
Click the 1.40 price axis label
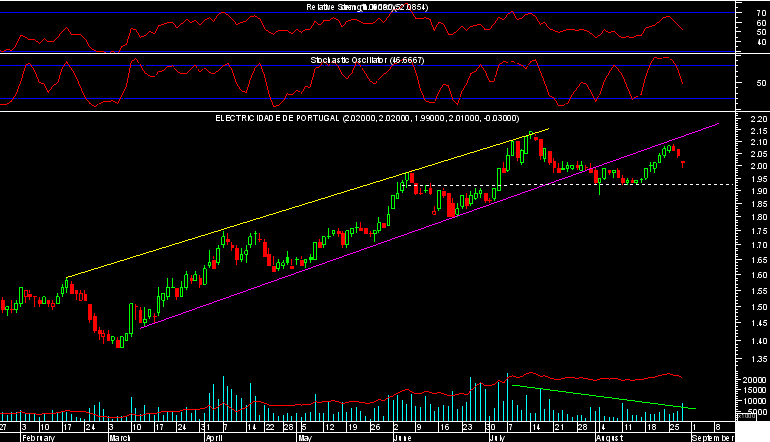[759, 341]
